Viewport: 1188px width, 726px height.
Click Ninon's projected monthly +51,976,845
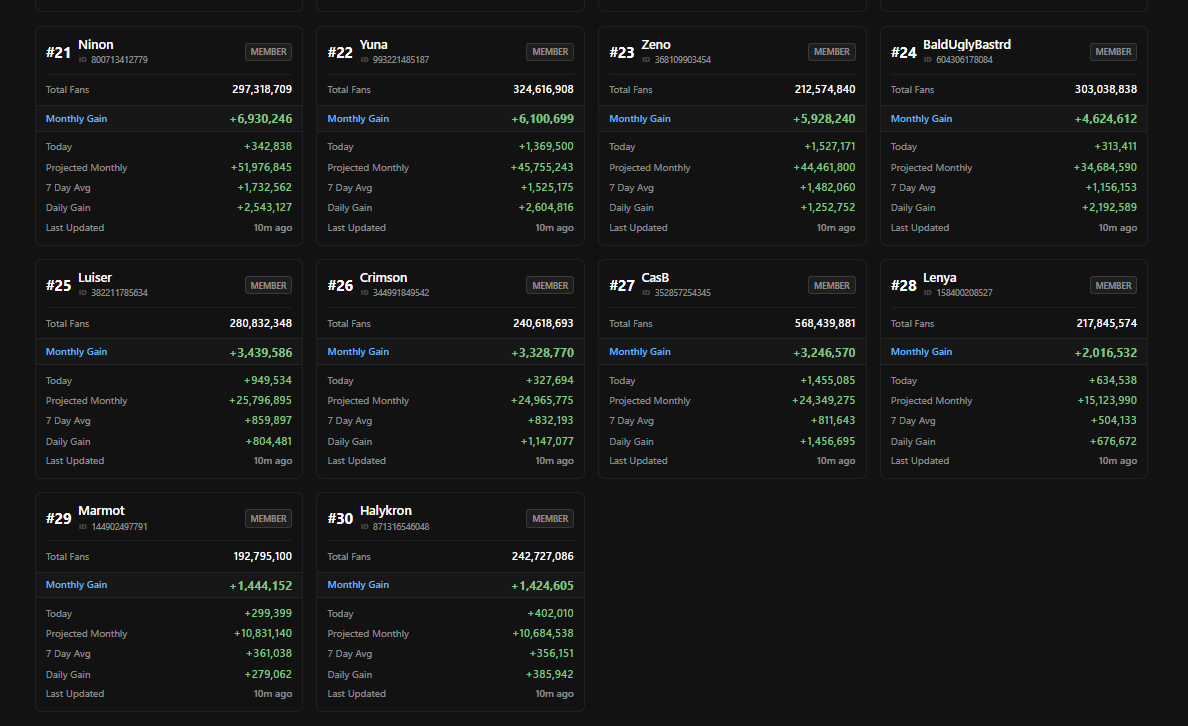[261, 167]
